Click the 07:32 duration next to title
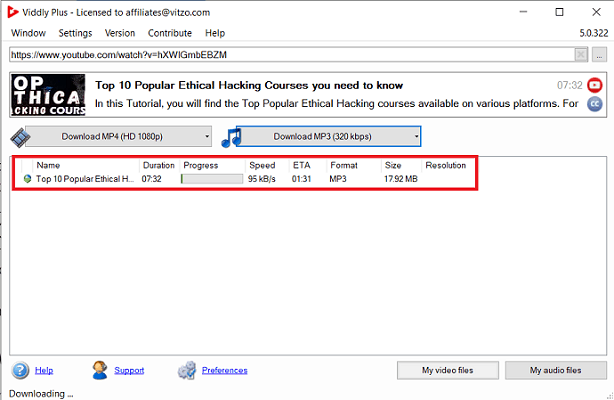This screenshot has height=400, width=614. point(570,85)
